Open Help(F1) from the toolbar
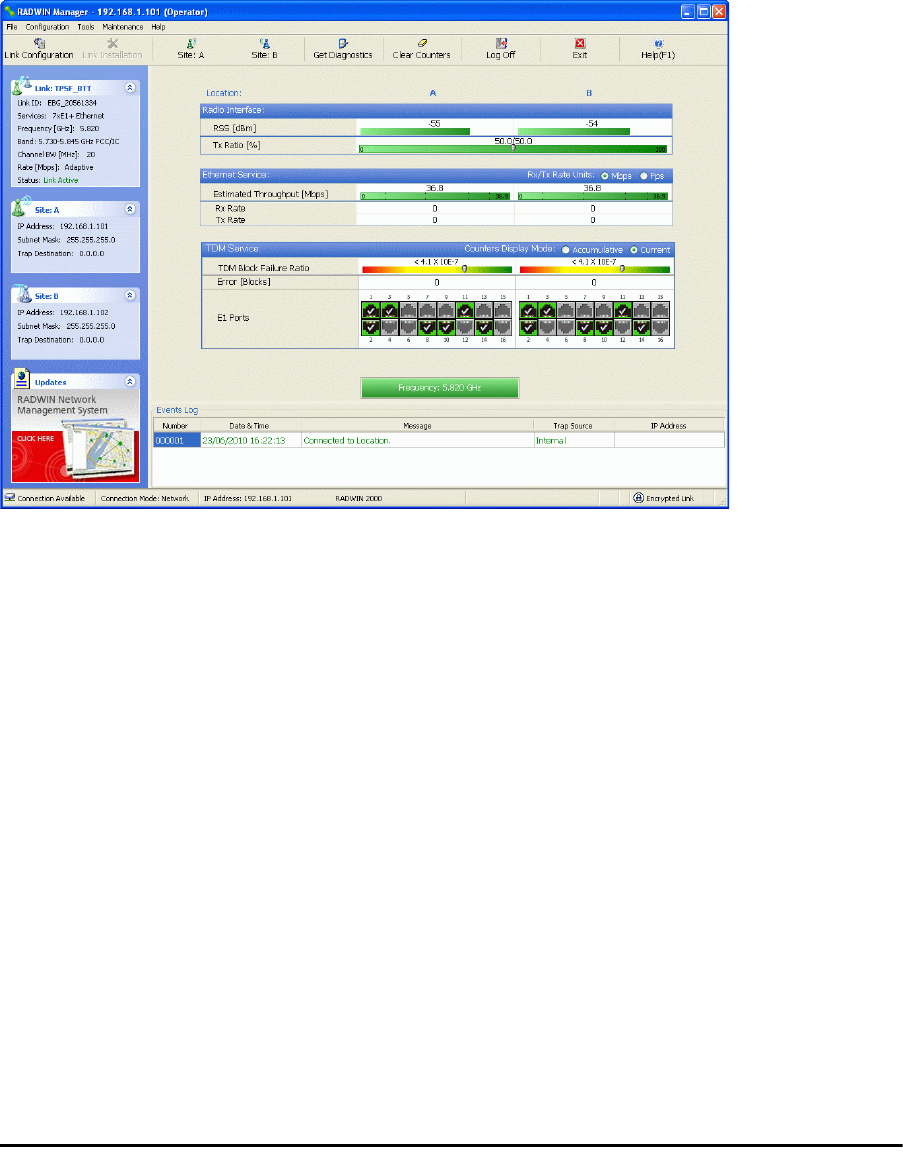The width and height of the screenshot is (903, 1163). click(x=658, y=50)
